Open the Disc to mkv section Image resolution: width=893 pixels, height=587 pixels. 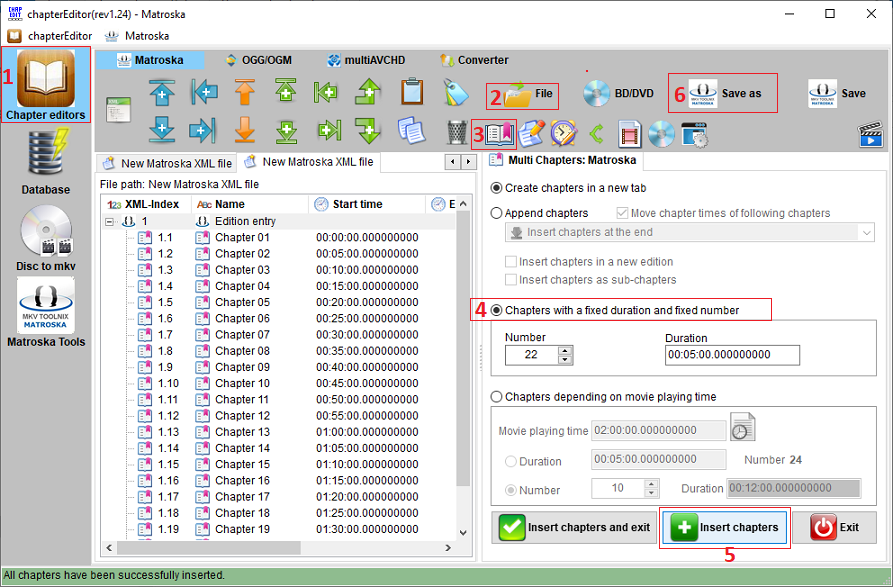[46, 238]
